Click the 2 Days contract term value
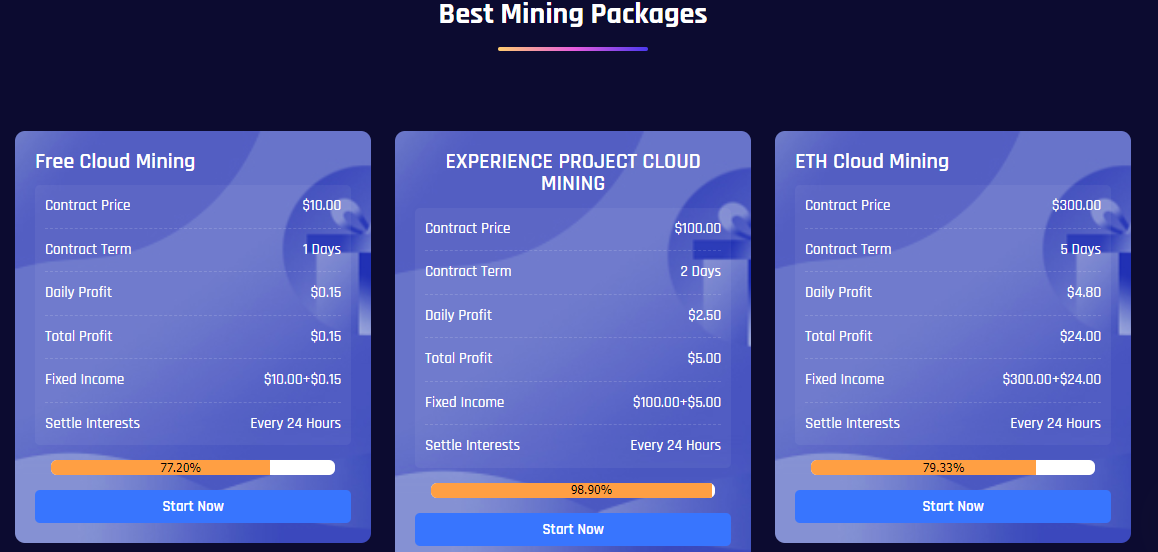Viewport: 1158px width, 552px height. click(700, 271)
